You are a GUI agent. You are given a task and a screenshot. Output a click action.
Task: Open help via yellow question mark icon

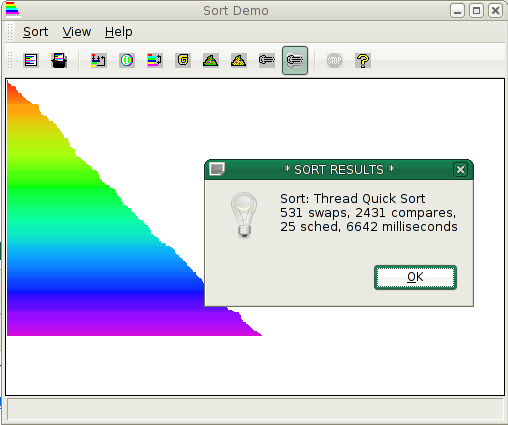[363, 61]
